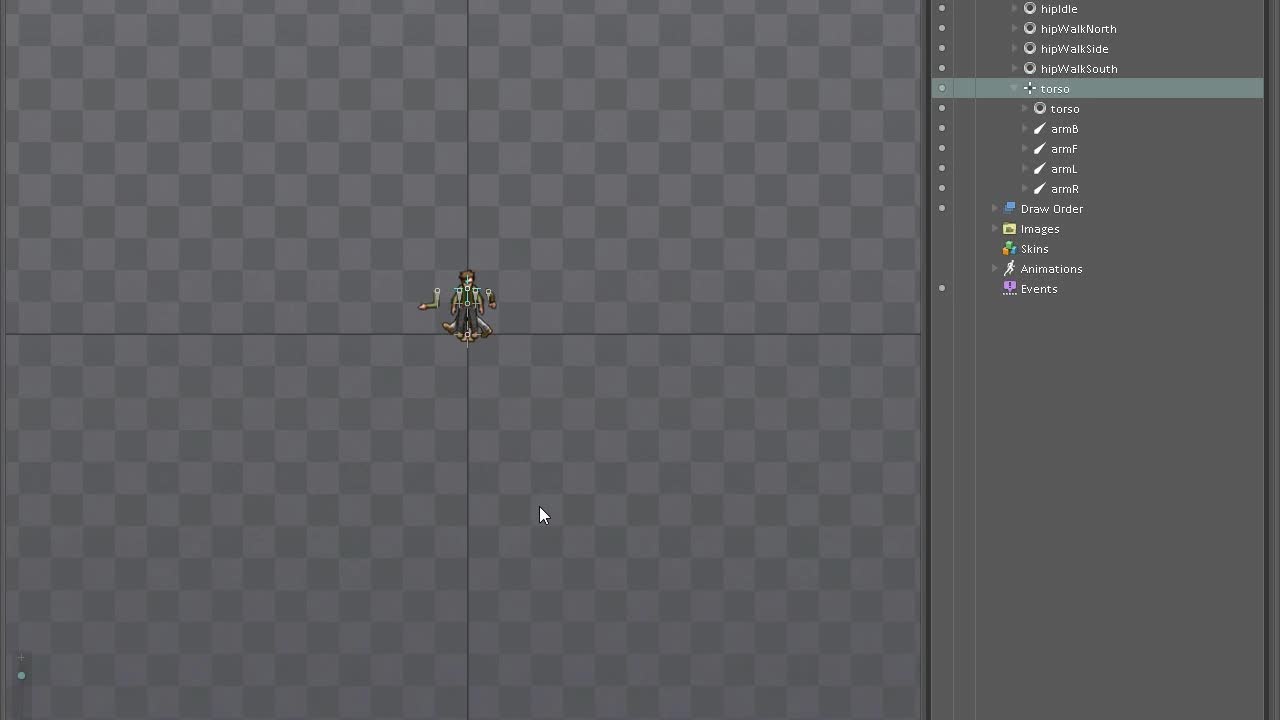Click the torso bone crosshair icon

[1030, 89]
